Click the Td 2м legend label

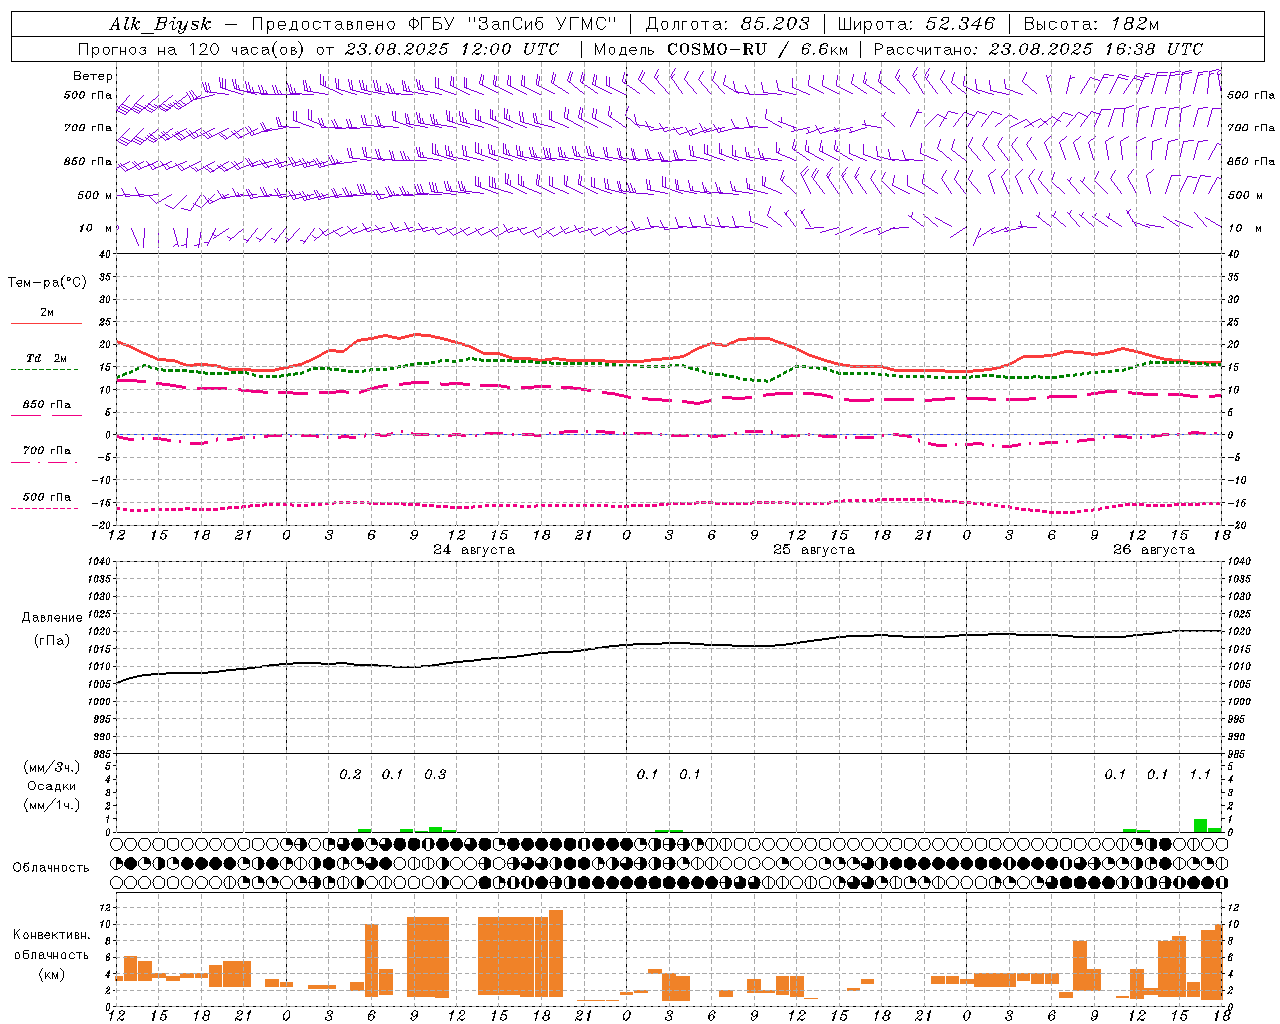(47, 358)
